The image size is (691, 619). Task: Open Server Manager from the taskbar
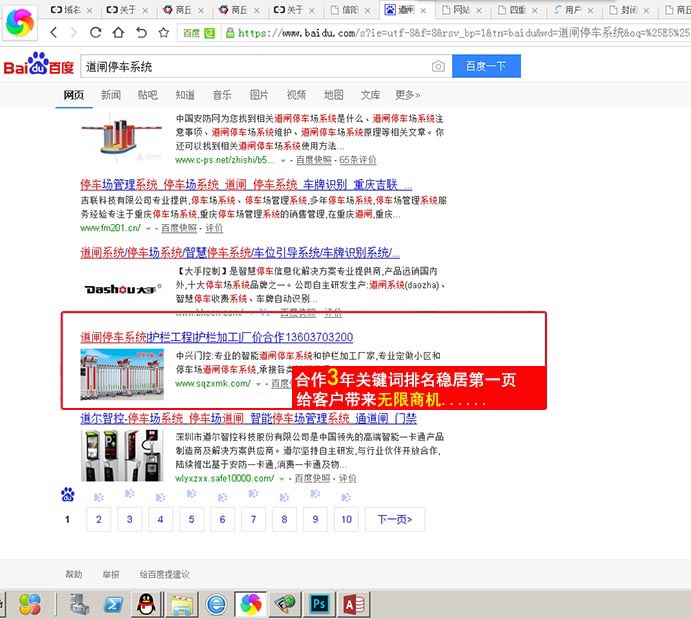click(x=80, y=604)
